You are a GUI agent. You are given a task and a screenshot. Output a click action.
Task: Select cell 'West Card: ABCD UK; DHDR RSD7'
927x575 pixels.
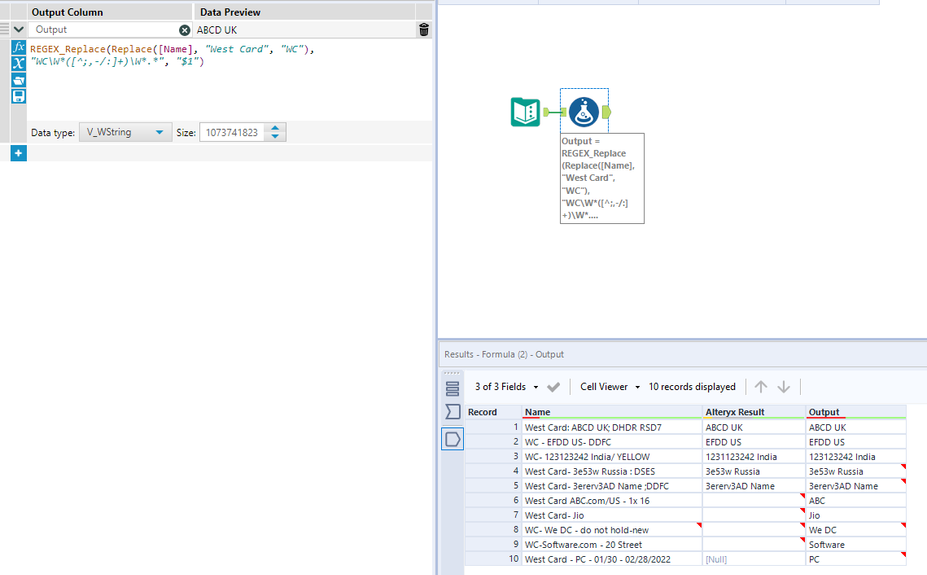tap(611, 427)
